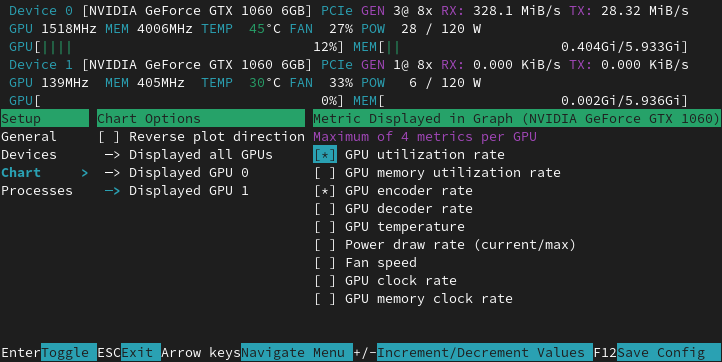Viewport: 722px width, 362px height.
Task: Click the Device 0 label
Action: pyautogui.click(x=41, y=11)
